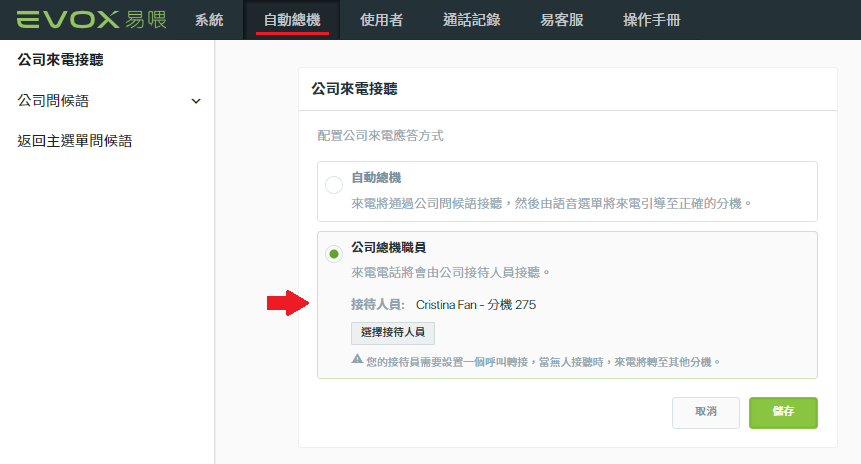This screenshot has height=464, width=861.
Task: Open the 系統 menu
Action: point(209,20)
